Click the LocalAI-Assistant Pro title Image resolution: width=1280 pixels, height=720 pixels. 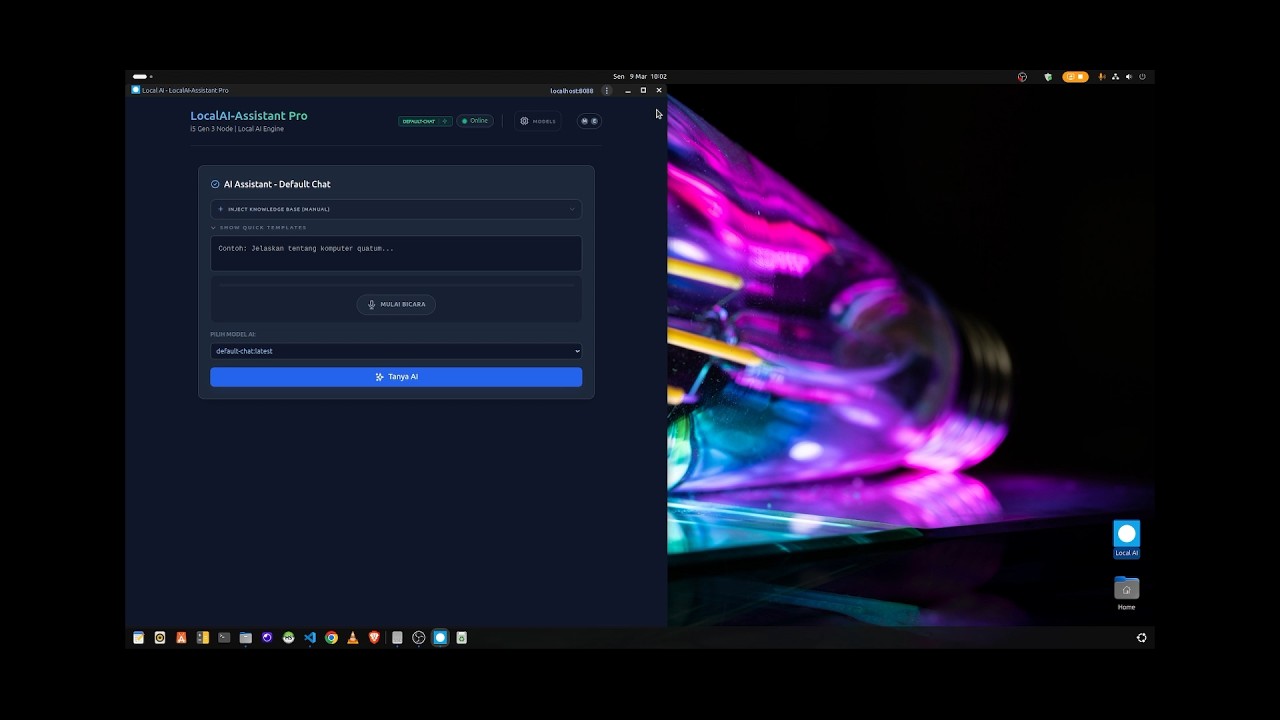(x=249, y=116)
